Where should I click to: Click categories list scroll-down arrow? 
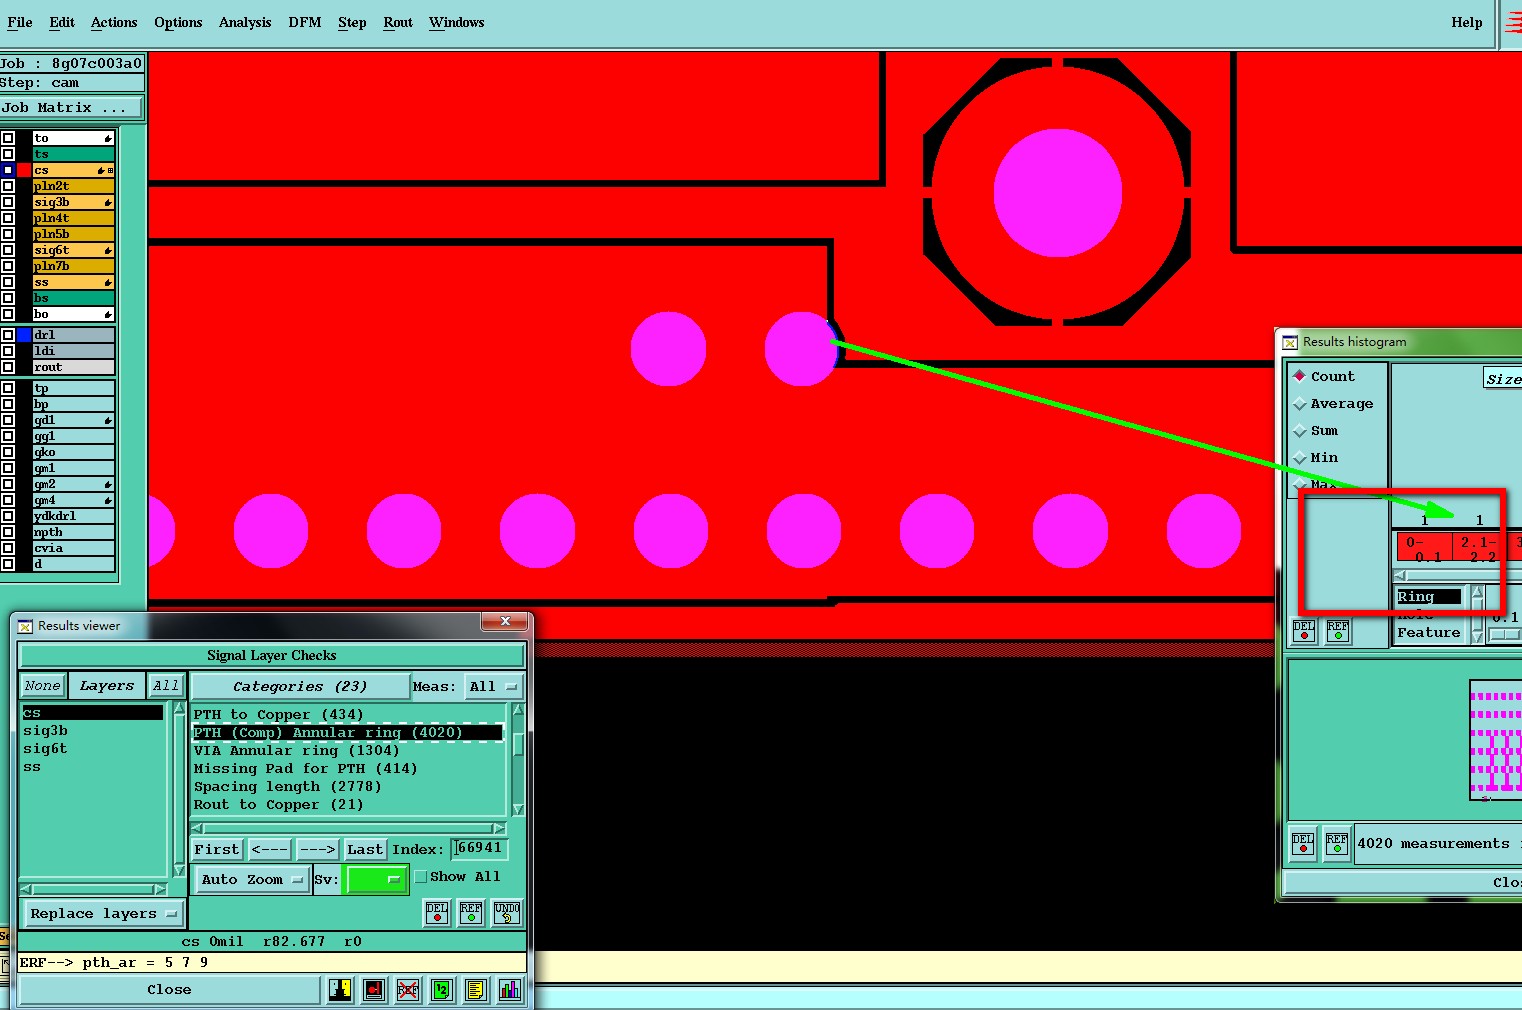(518, 809)
